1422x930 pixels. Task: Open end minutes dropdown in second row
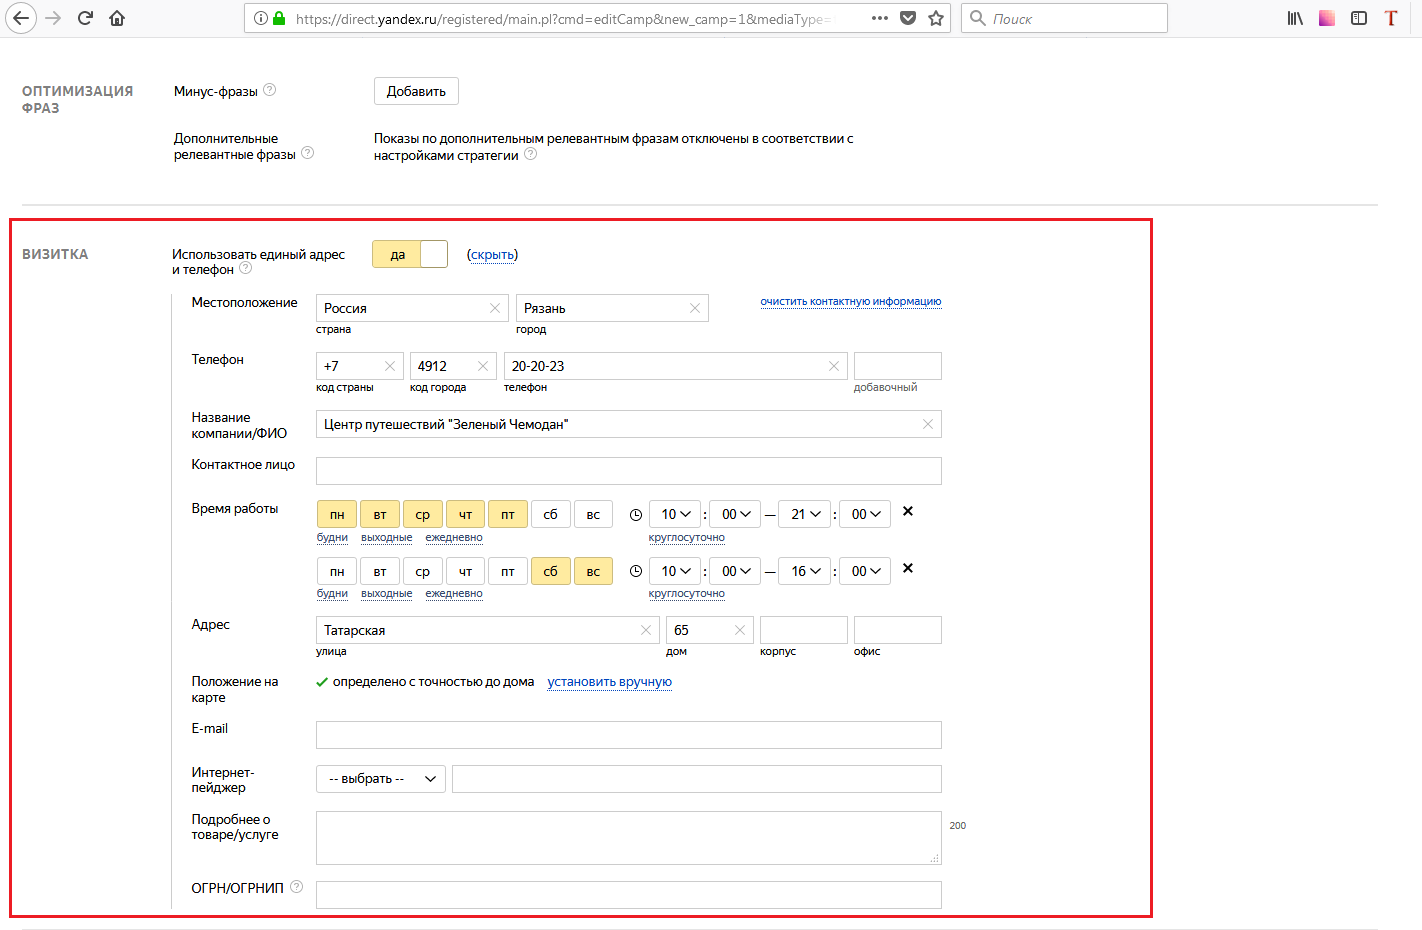[x=865, y=571]
